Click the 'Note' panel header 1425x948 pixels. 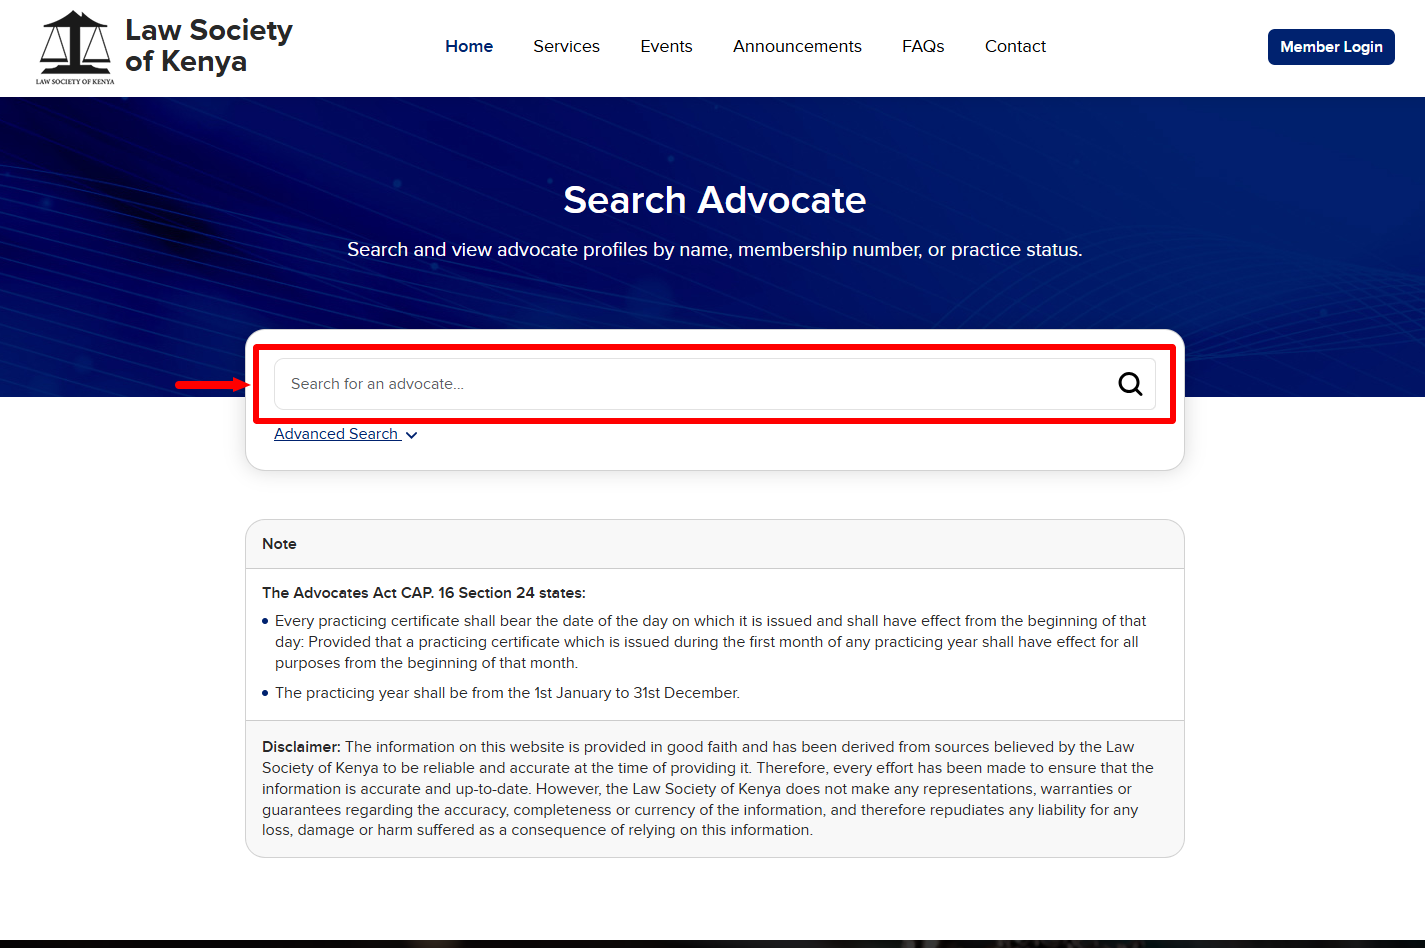pyautogui.click(x=714, y=544)
